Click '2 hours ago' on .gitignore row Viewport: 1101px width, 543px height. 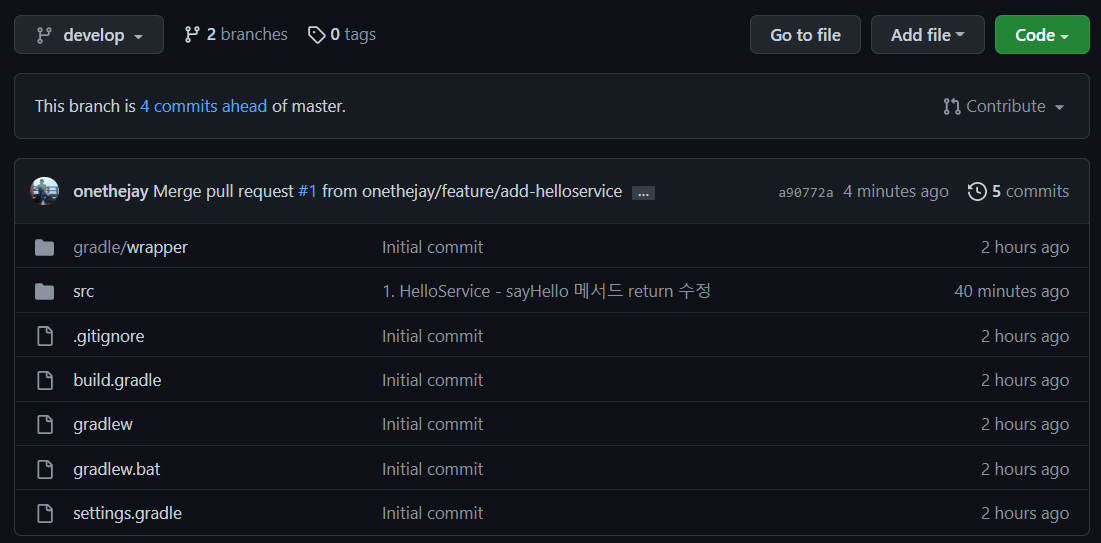tap(1024, 336)
